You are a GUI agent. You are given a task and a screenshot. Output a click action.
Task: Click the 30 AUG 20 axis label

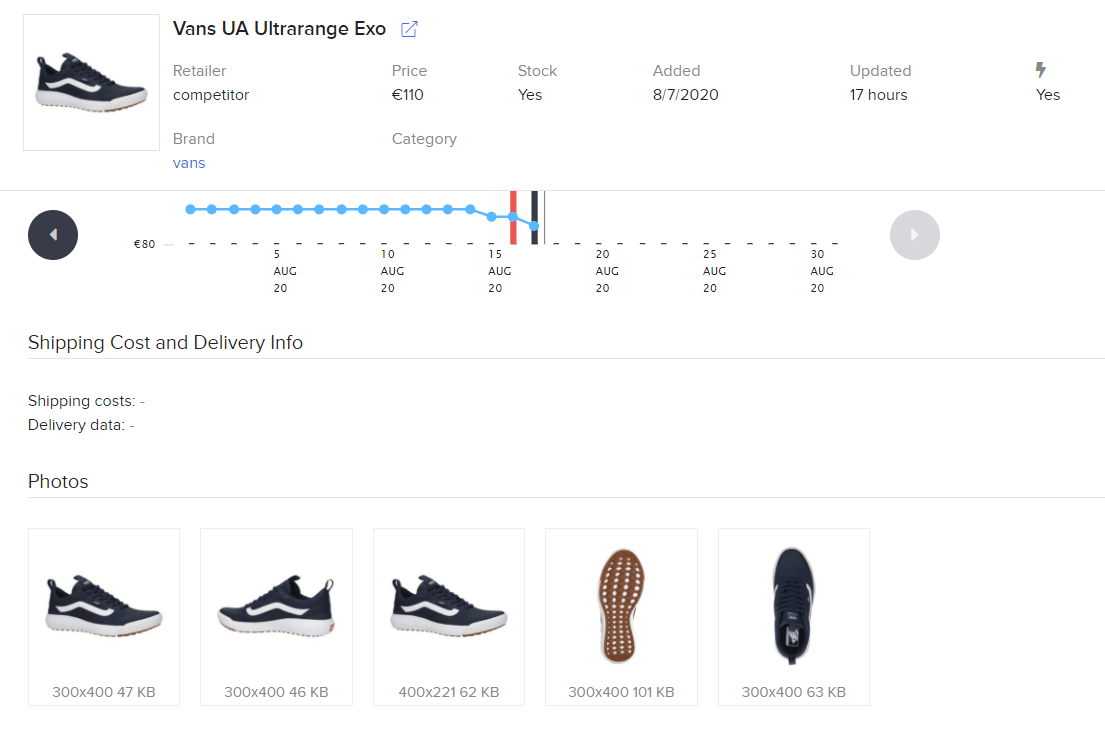821,271
